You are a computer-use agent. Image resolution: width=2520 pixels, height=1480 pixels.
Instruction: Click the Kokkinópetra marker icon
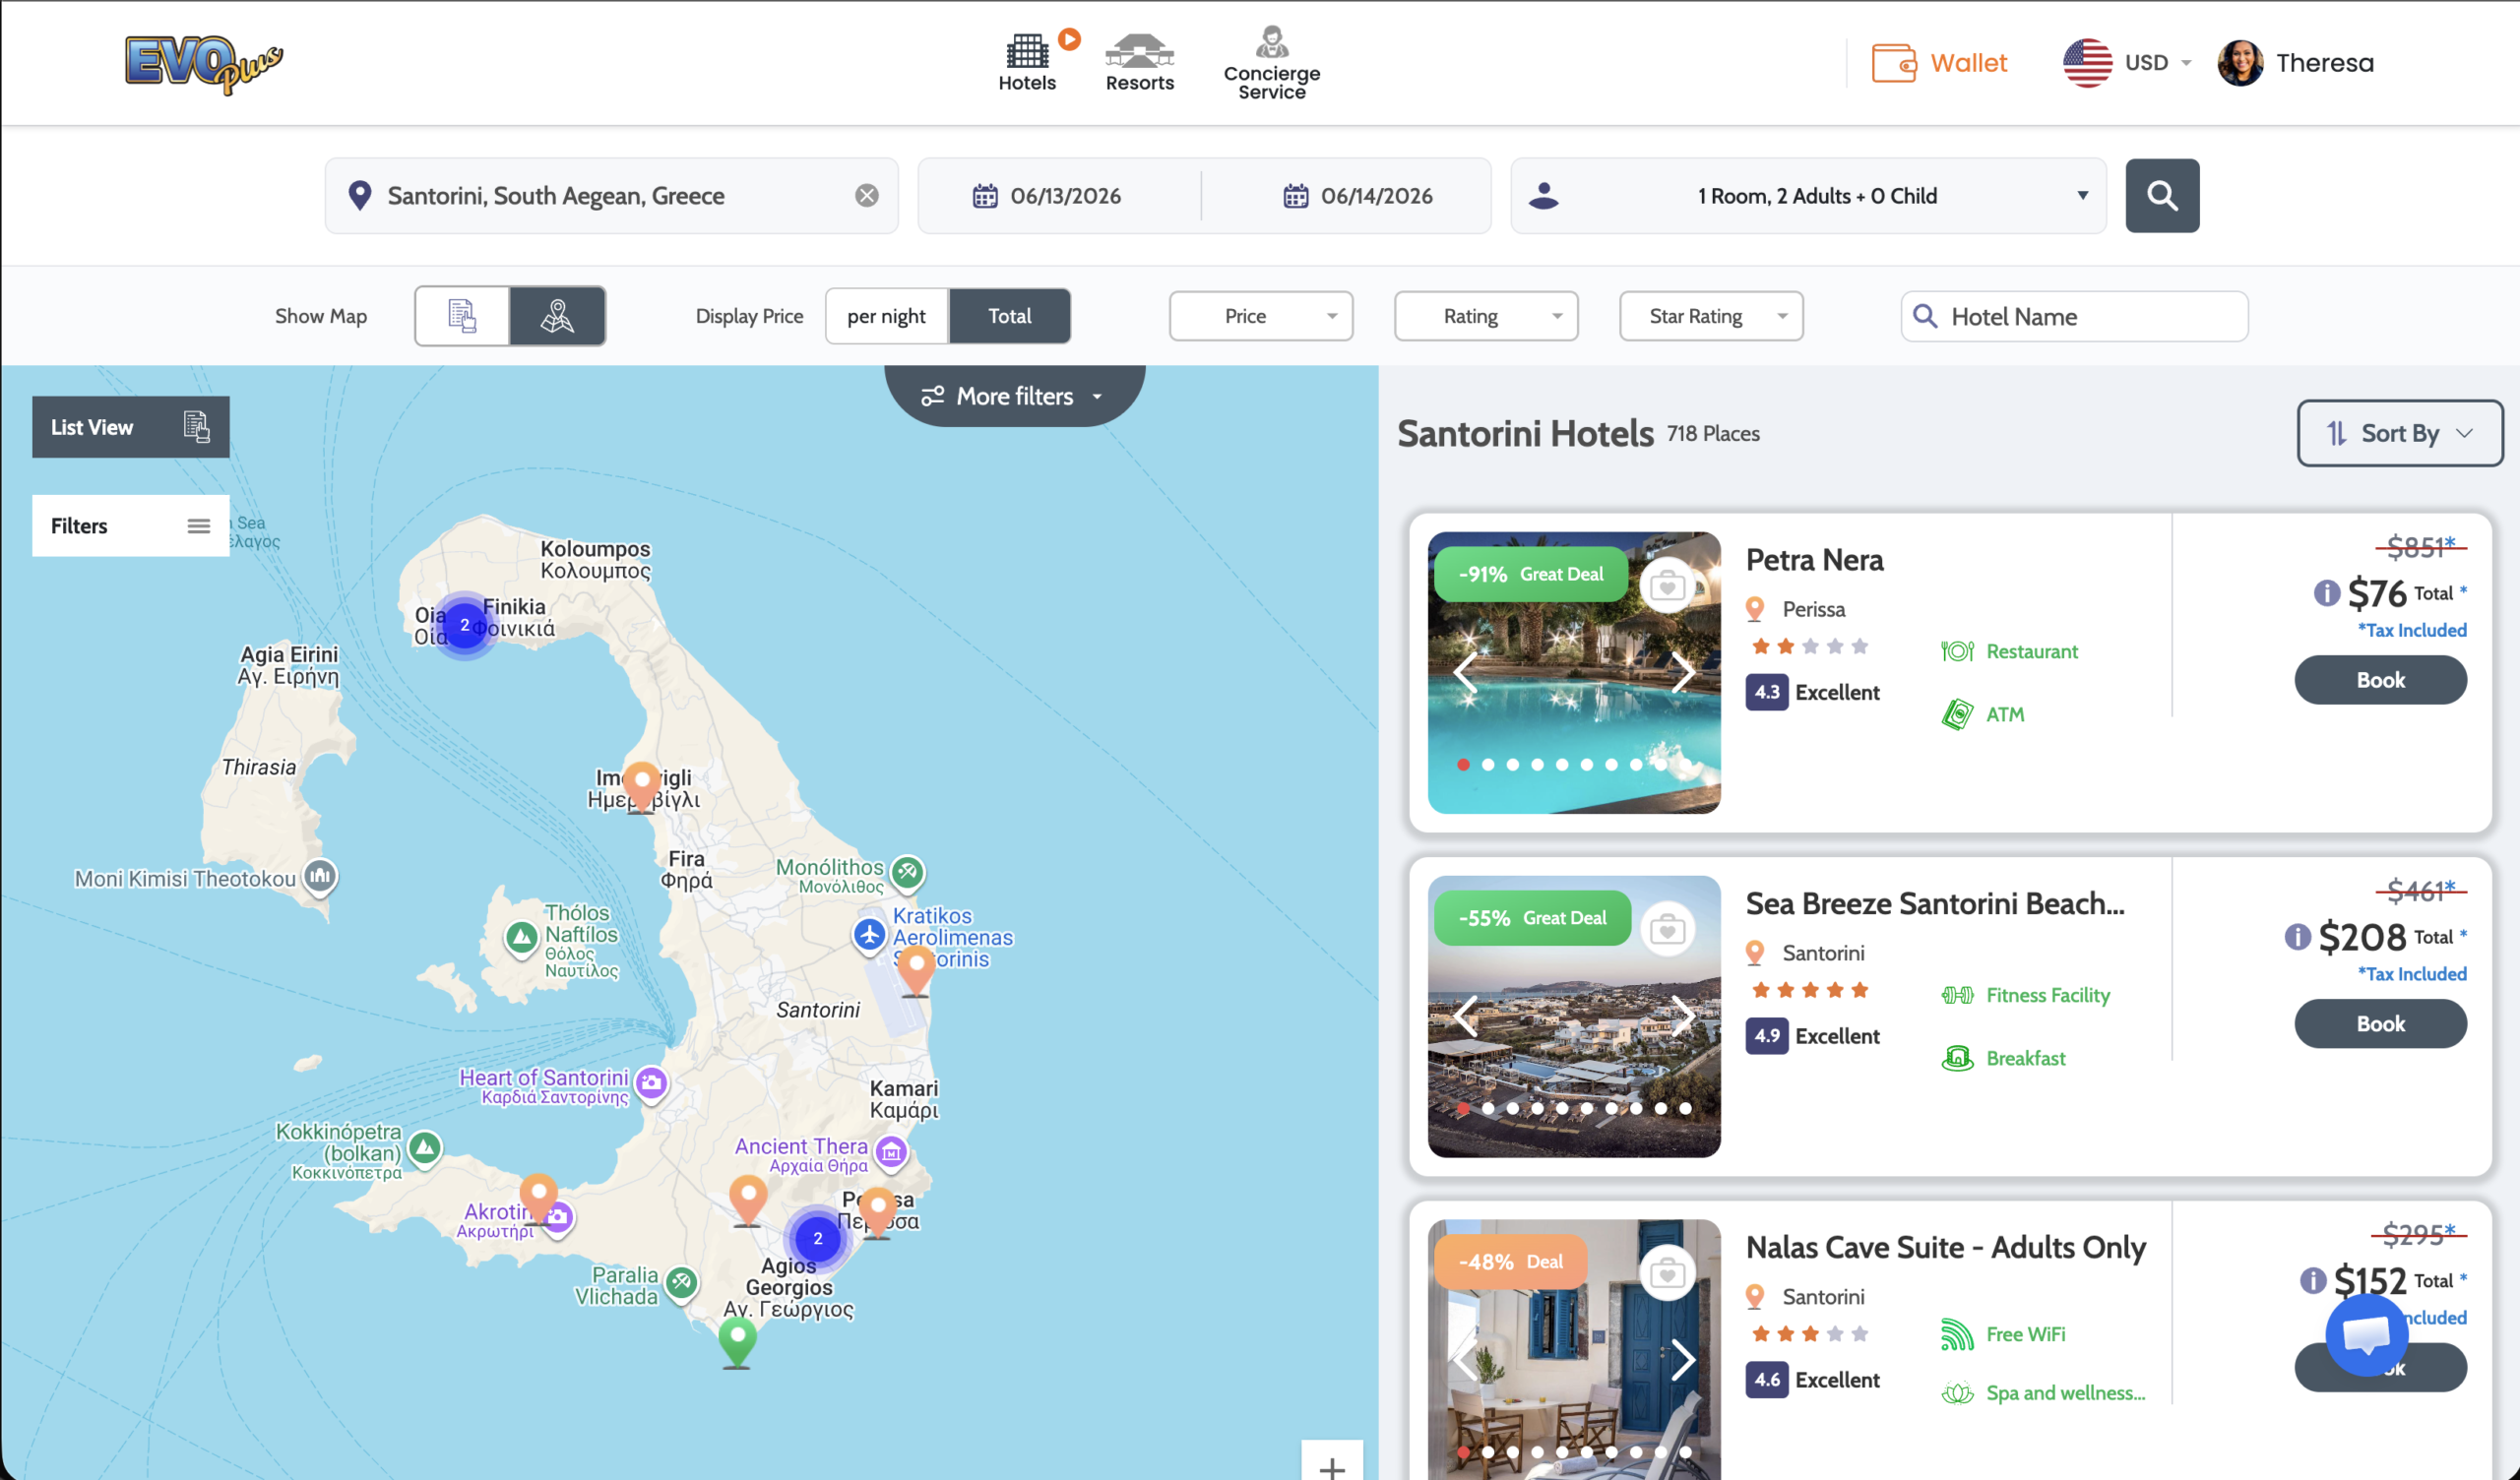(425, 1147)
